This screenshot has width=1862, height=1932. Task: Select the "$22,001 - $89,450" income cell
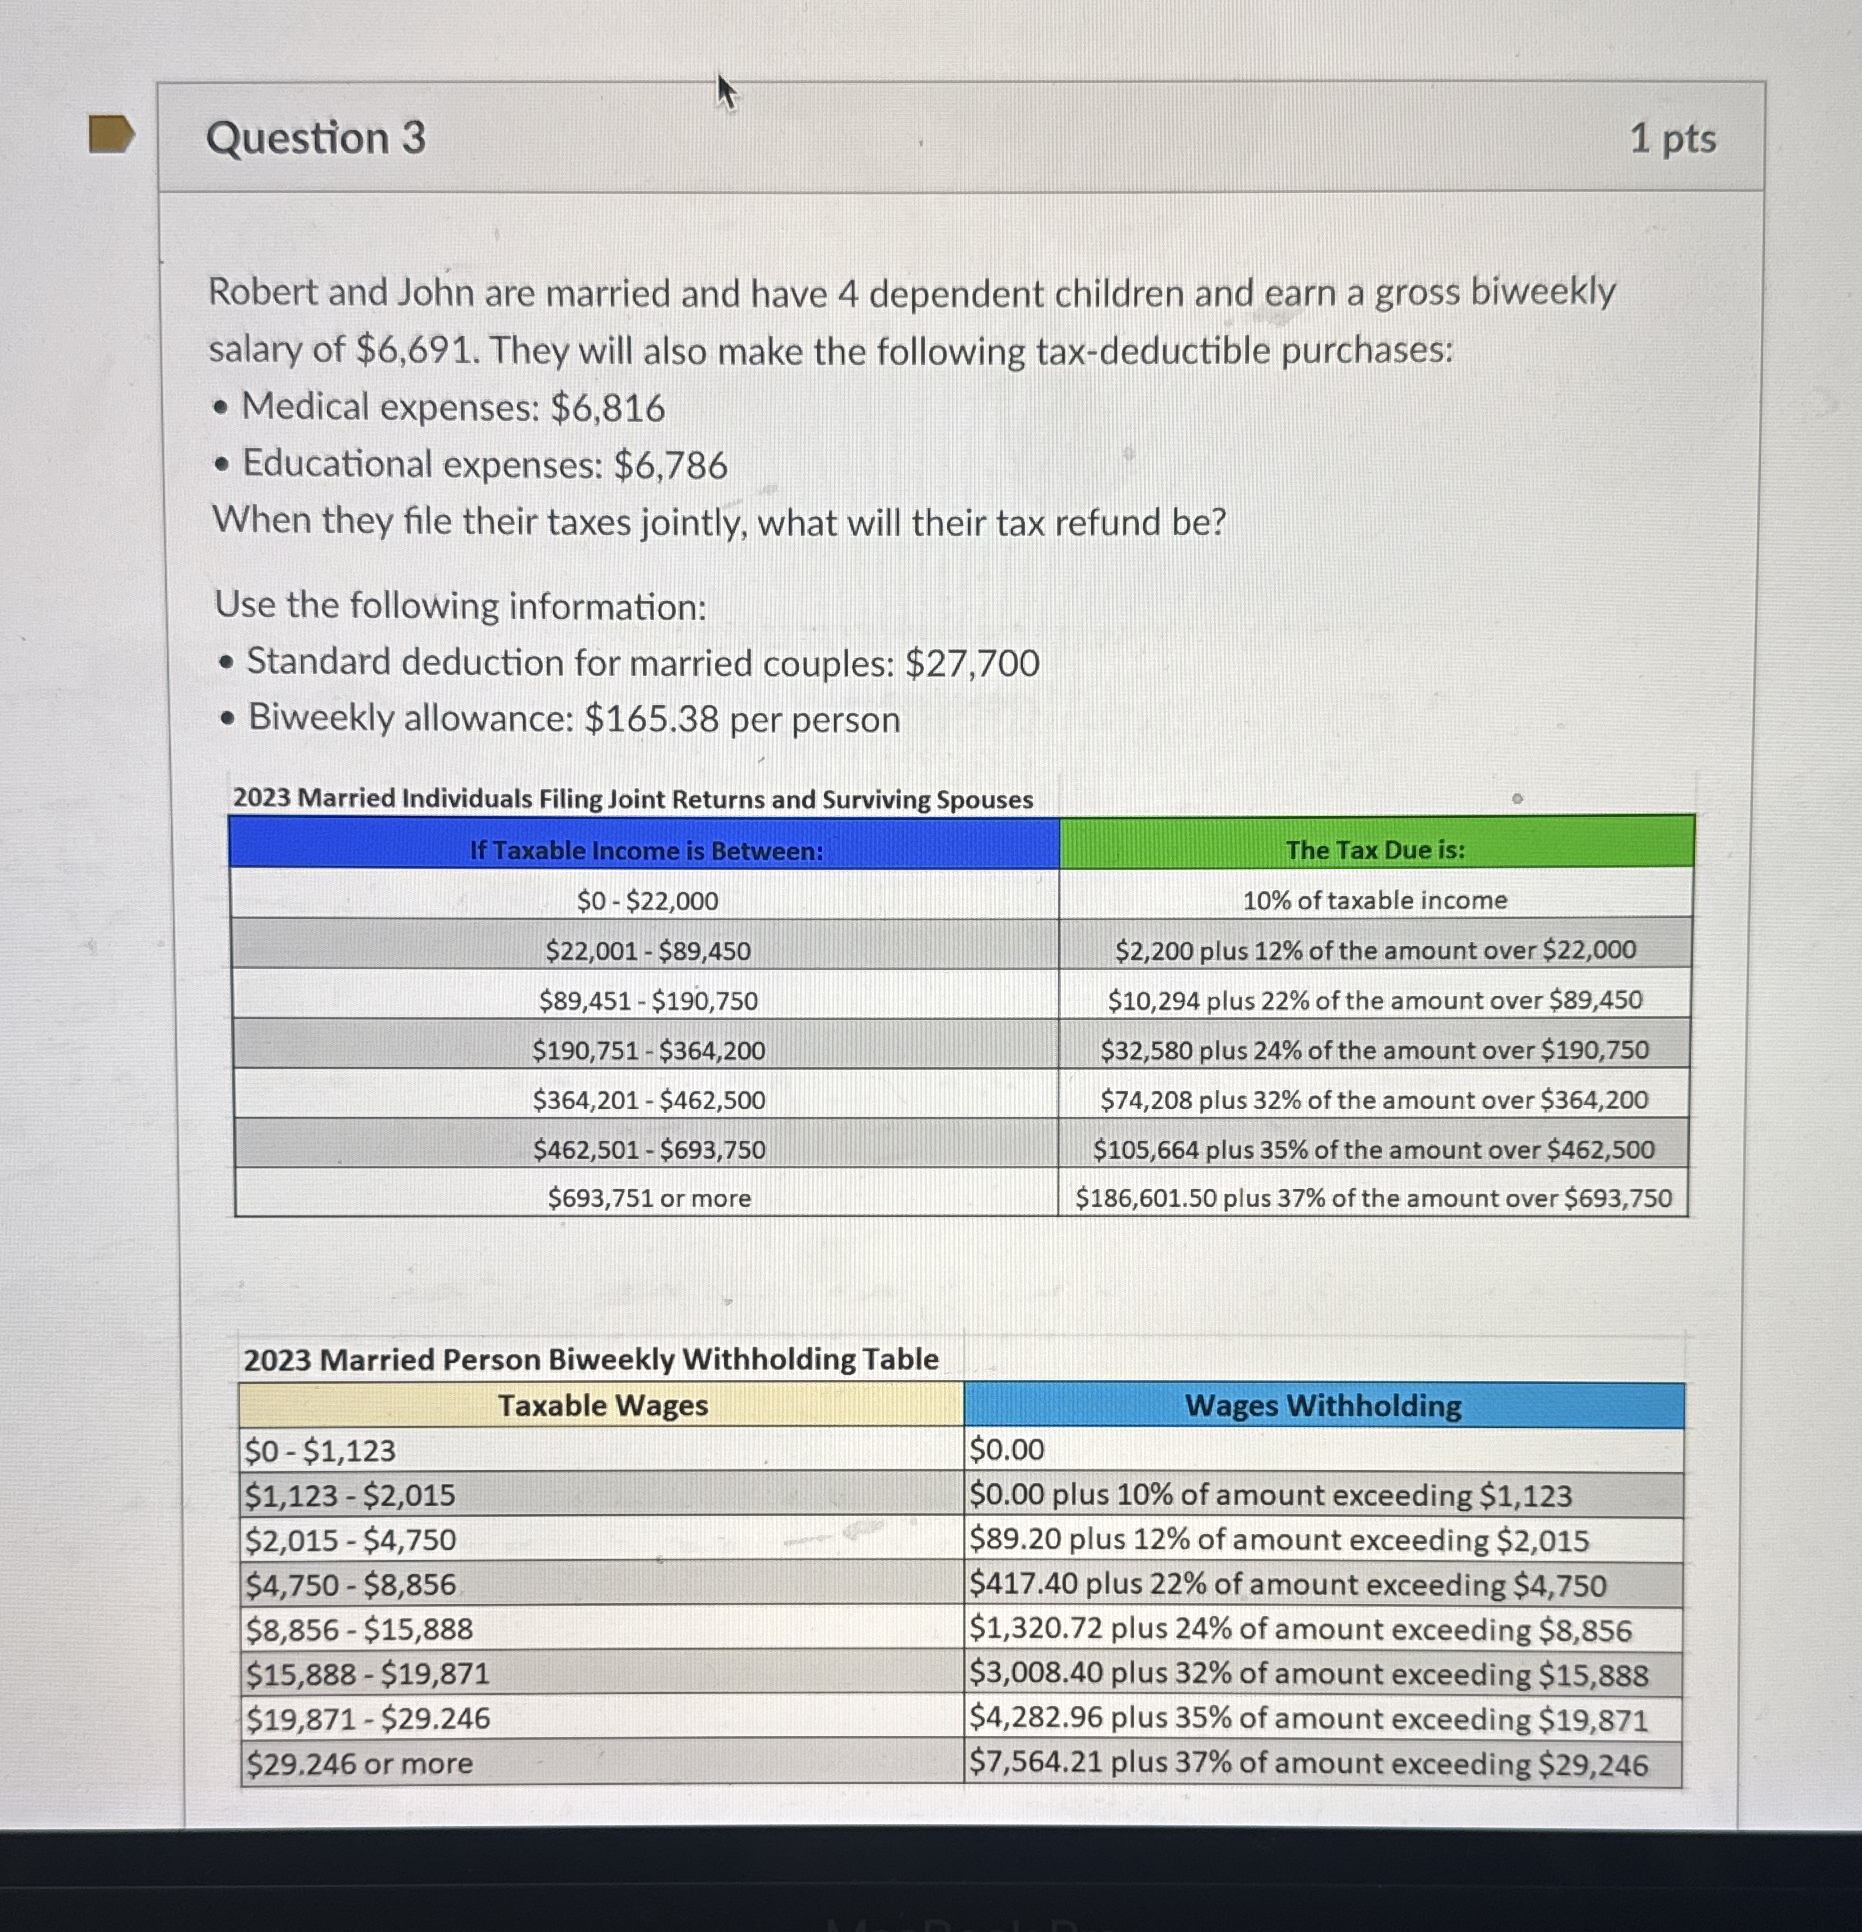[646, 944]
